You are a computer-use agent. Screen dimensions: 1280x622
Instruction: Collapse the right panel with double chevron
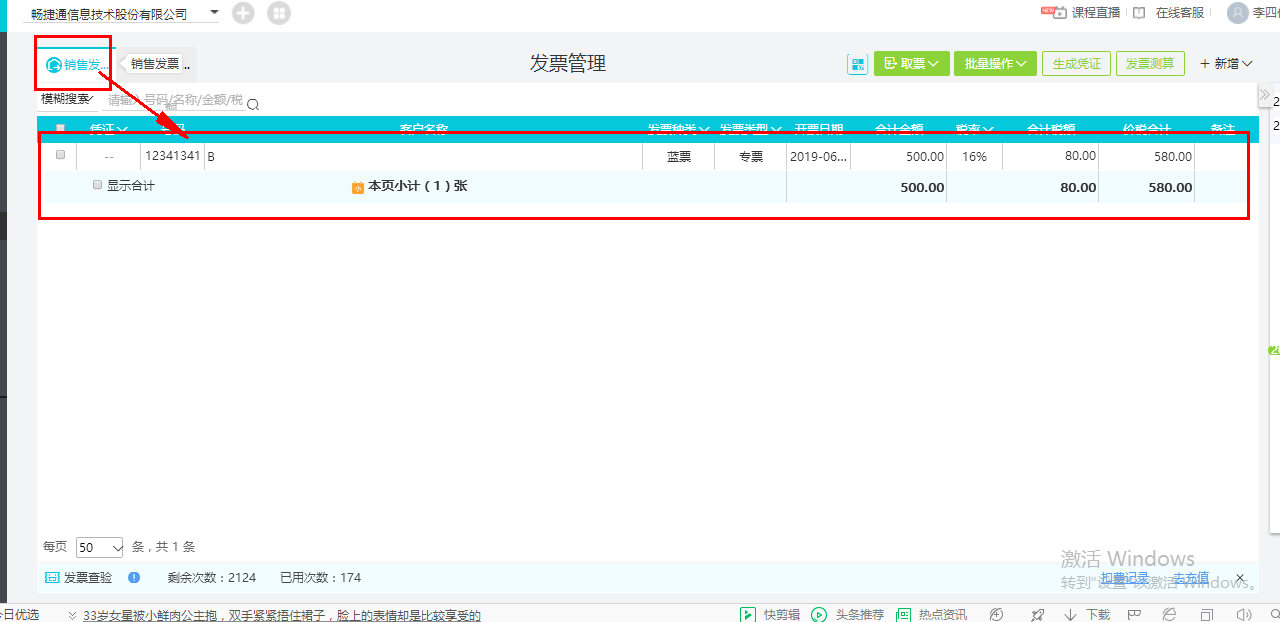[1264, 94]
